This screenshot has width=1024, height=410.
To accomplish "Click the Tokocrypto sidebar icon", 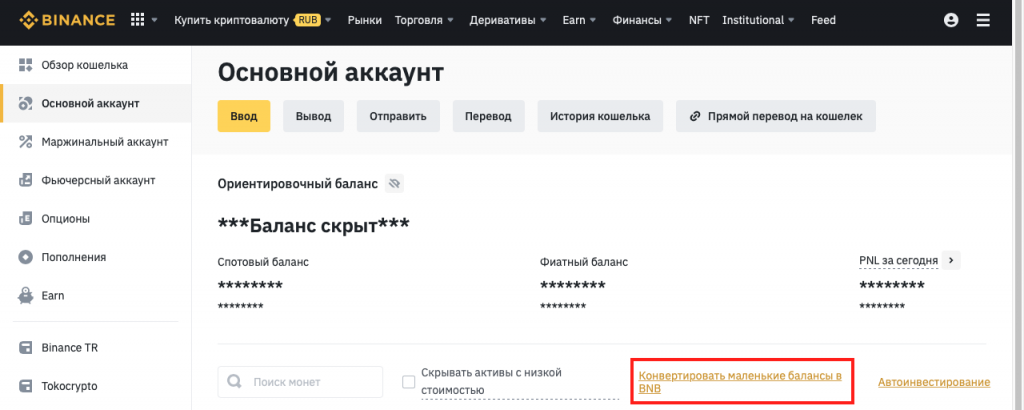I will (x=25, y=386).
